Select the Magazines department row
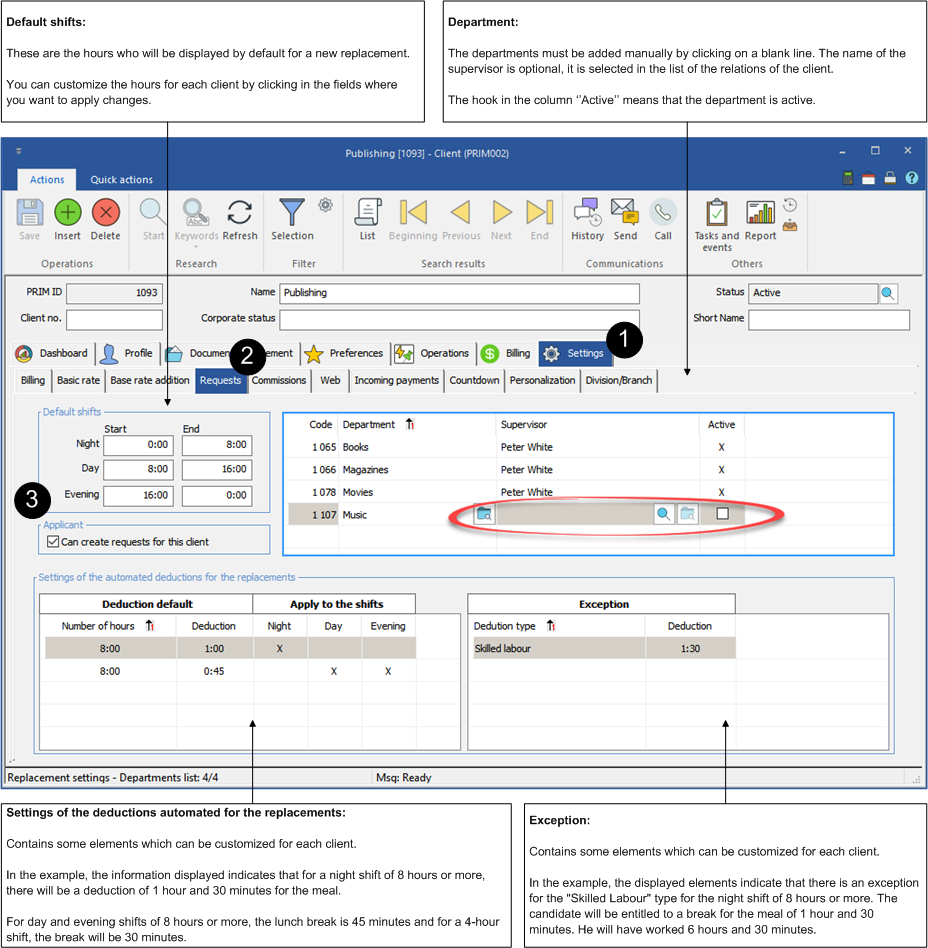This screenshot has height=948, width=928. coord(516,470)
